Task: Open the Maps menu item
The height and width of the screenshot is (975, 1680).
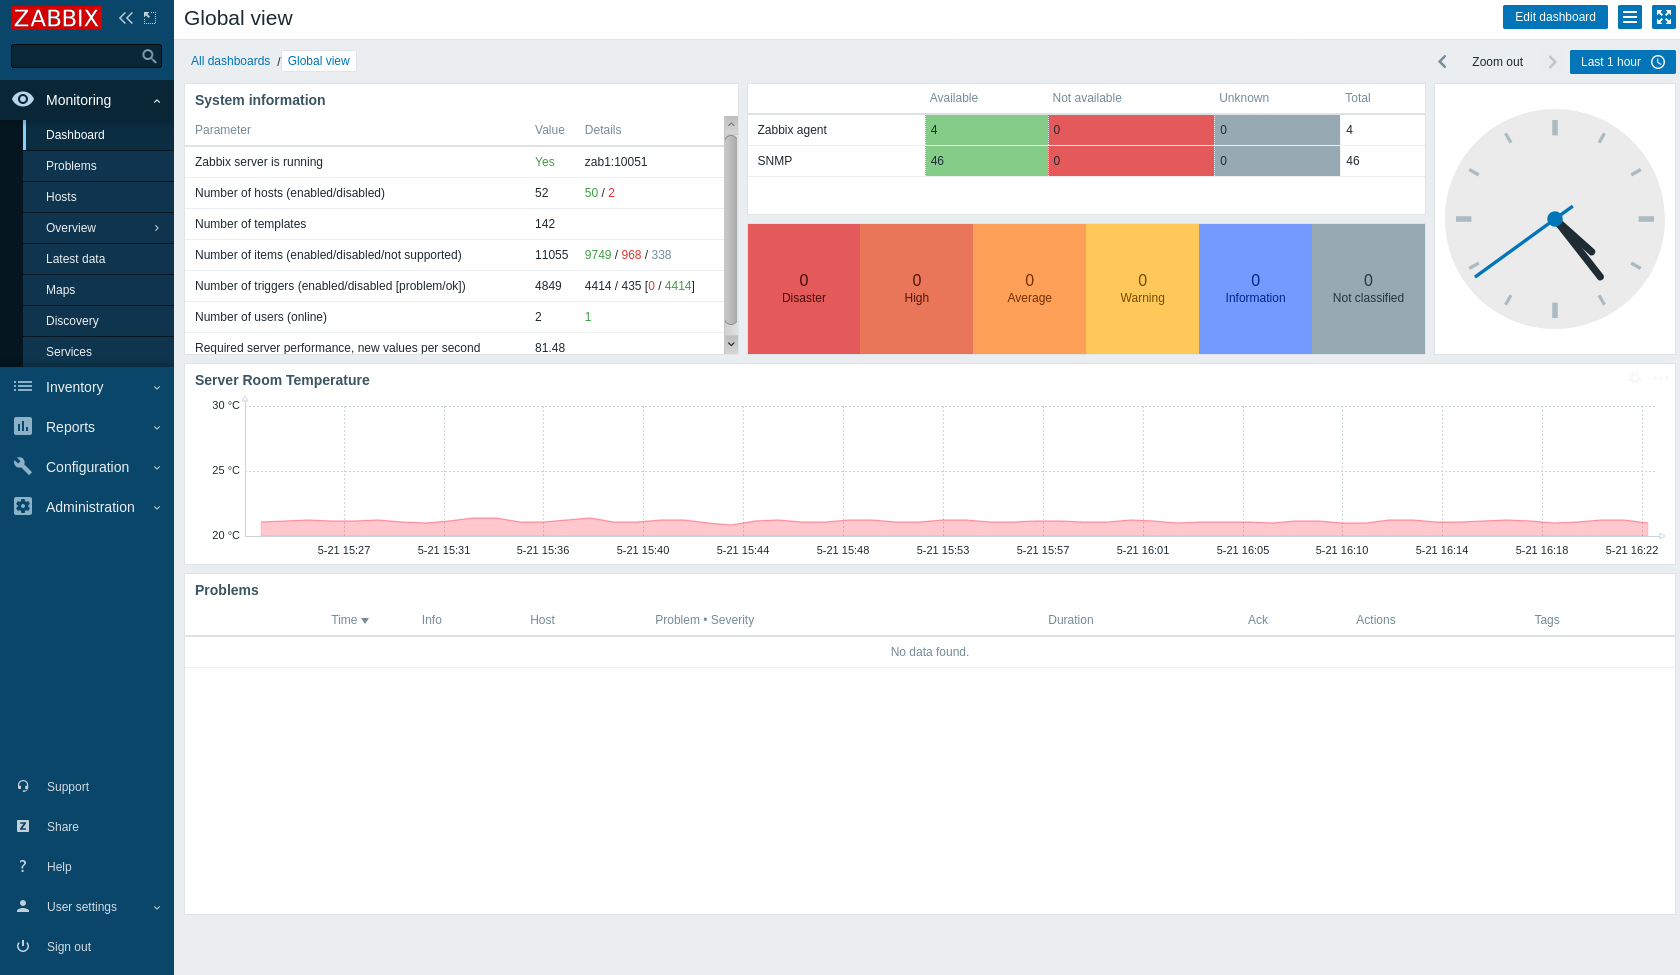Action: pyautogui.click(x=99, y=290)
